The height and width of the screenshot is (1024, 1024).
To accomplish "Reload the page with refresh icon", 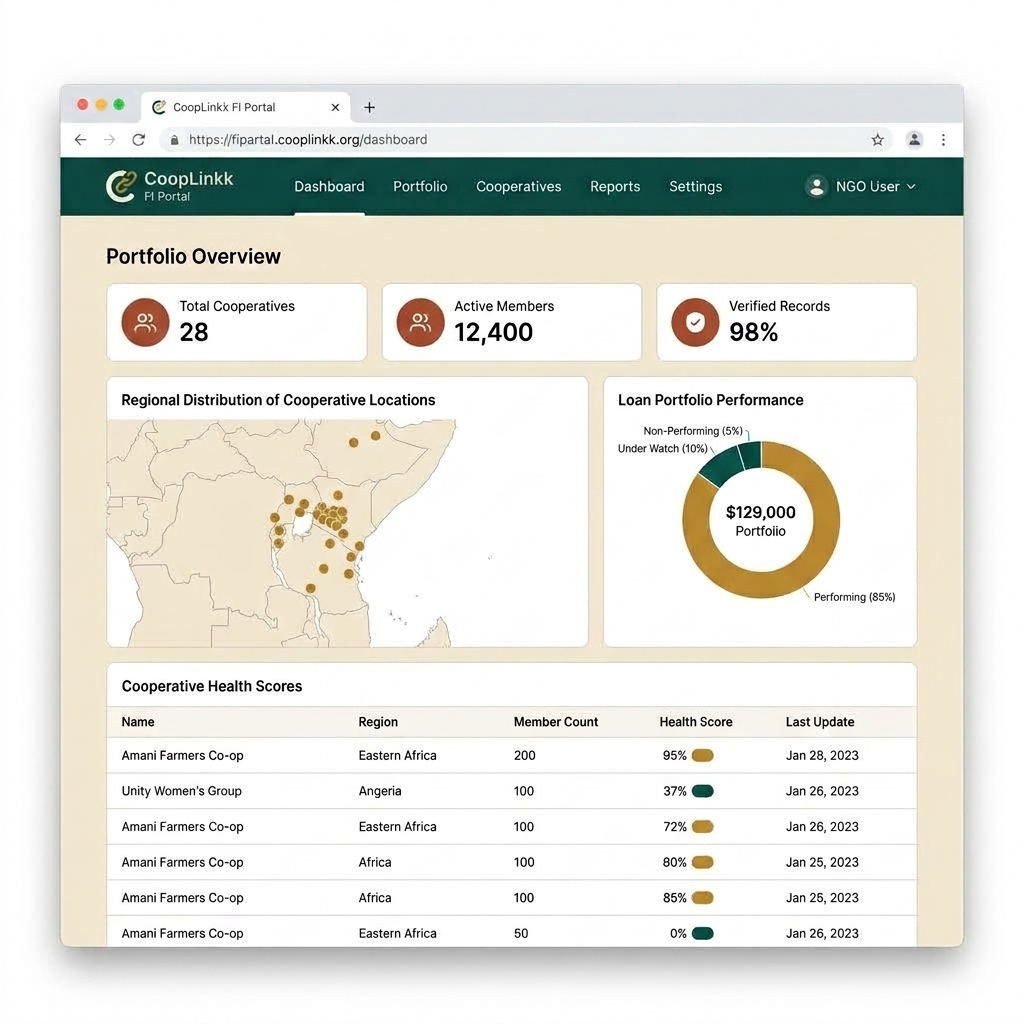I will 138,140.
